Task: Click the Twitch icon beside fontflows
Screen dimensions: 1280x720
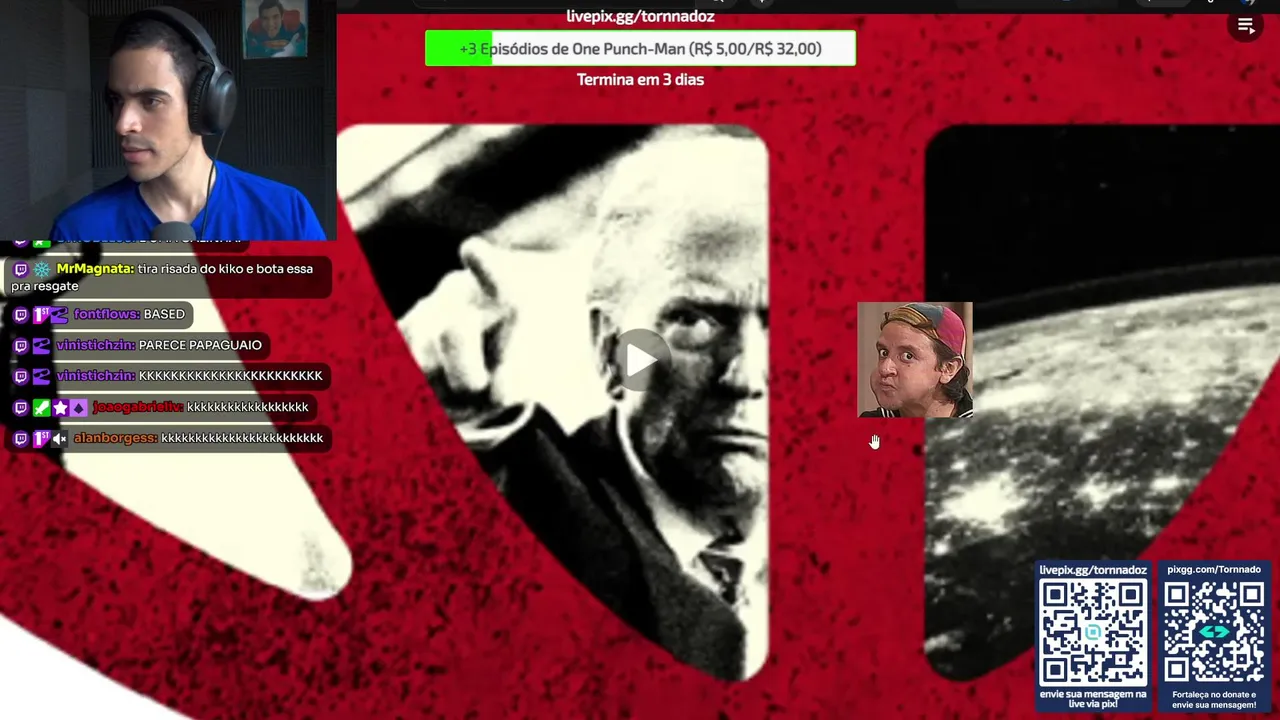Action: [x=21, y=315]
